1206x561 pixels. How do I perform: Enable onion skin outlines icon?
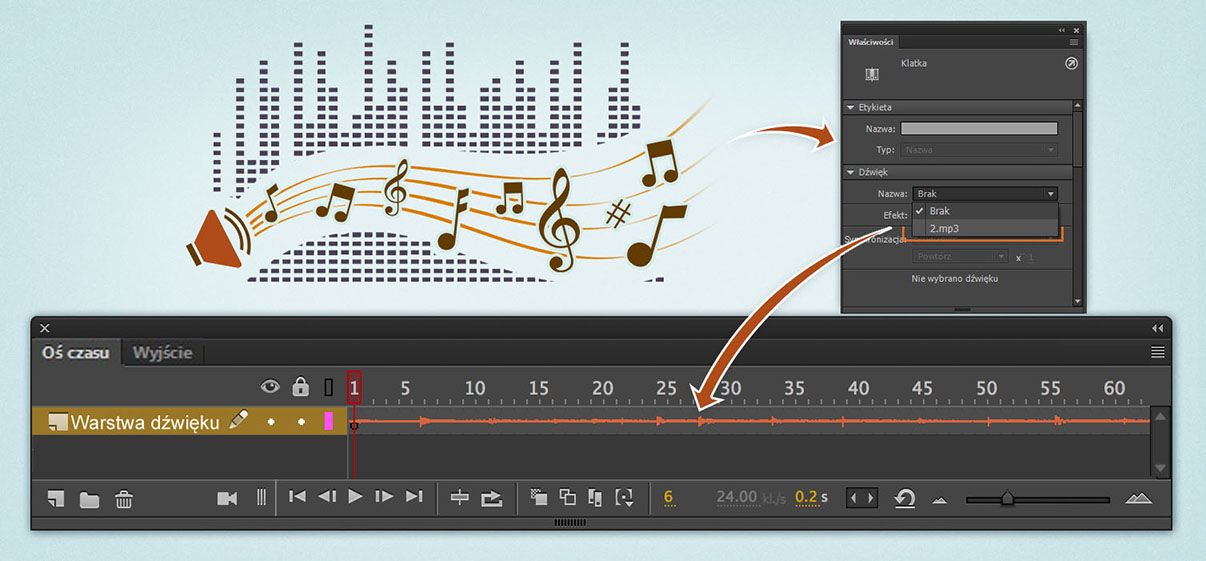point(567,497)
